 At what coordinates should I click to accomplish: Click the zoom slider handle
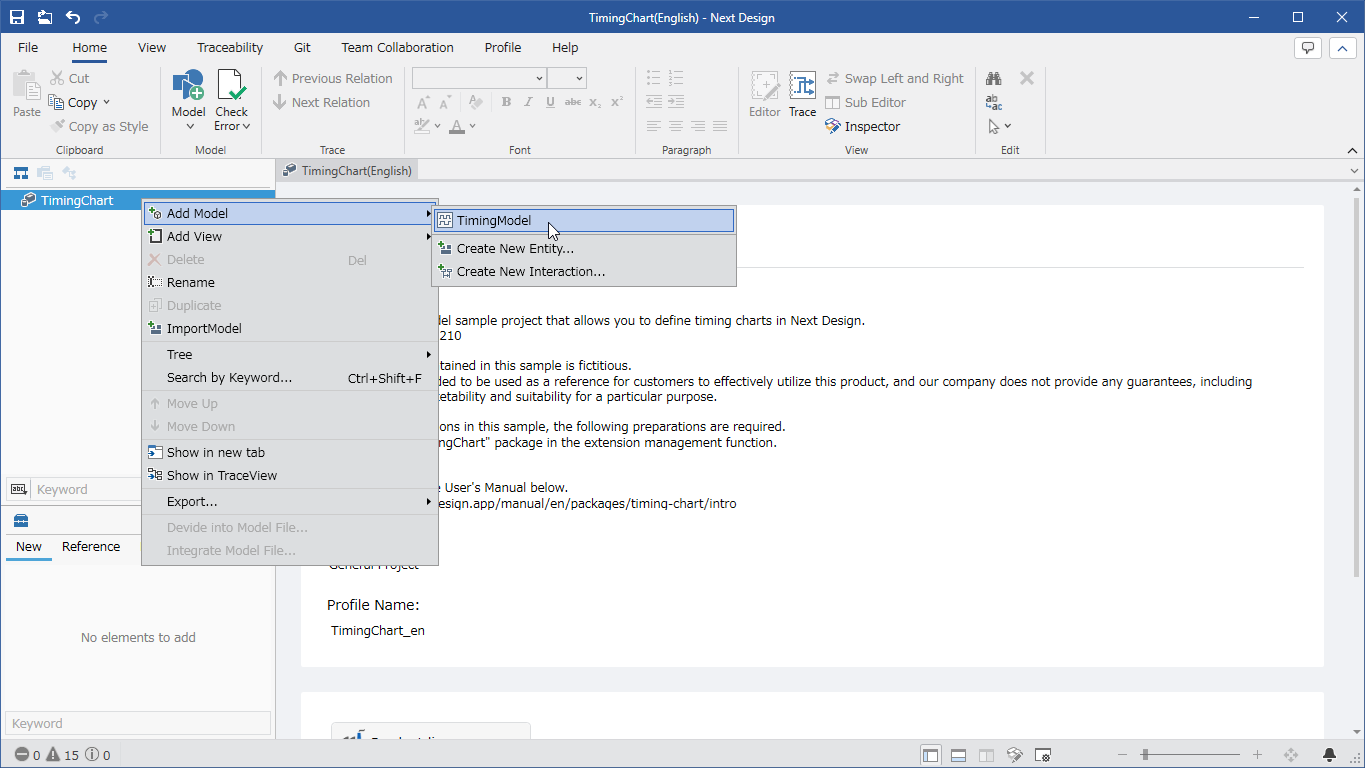(1145, 755)
